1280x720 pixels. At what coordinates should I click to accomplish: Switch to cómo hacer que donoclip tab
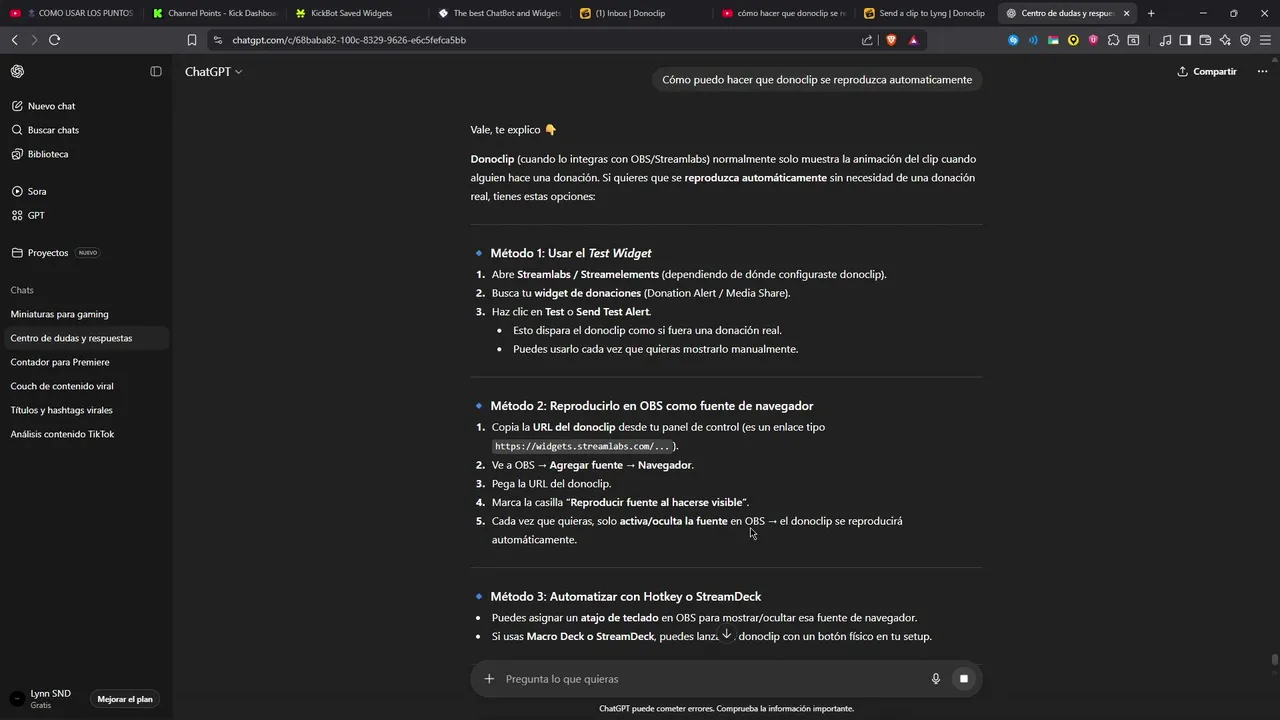785,13
